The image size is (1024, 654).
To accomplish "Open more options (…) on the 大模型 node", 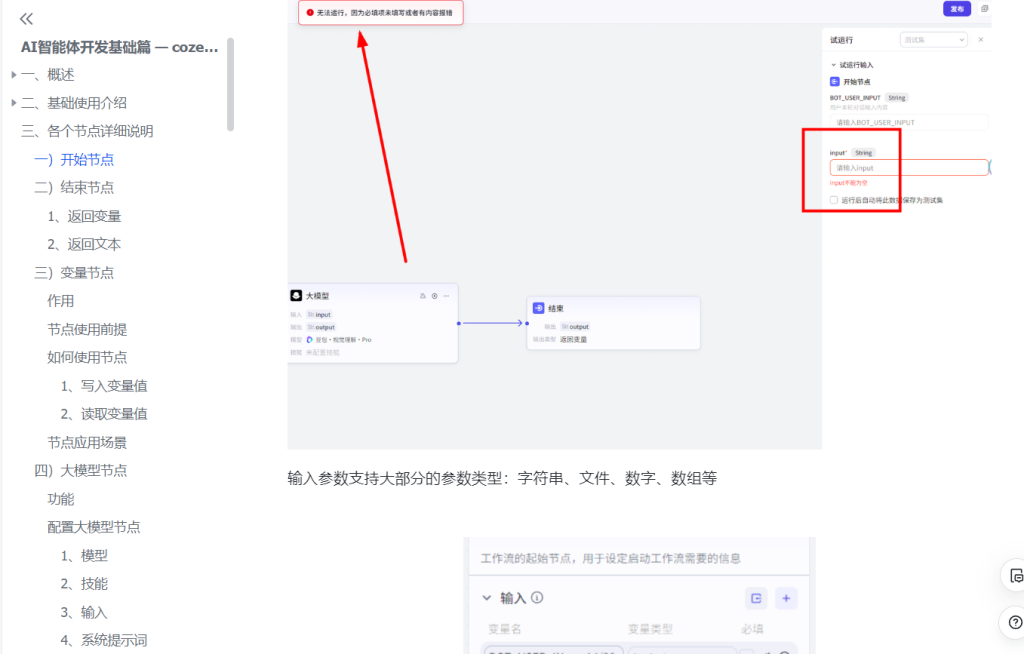I will pos(446,296).
